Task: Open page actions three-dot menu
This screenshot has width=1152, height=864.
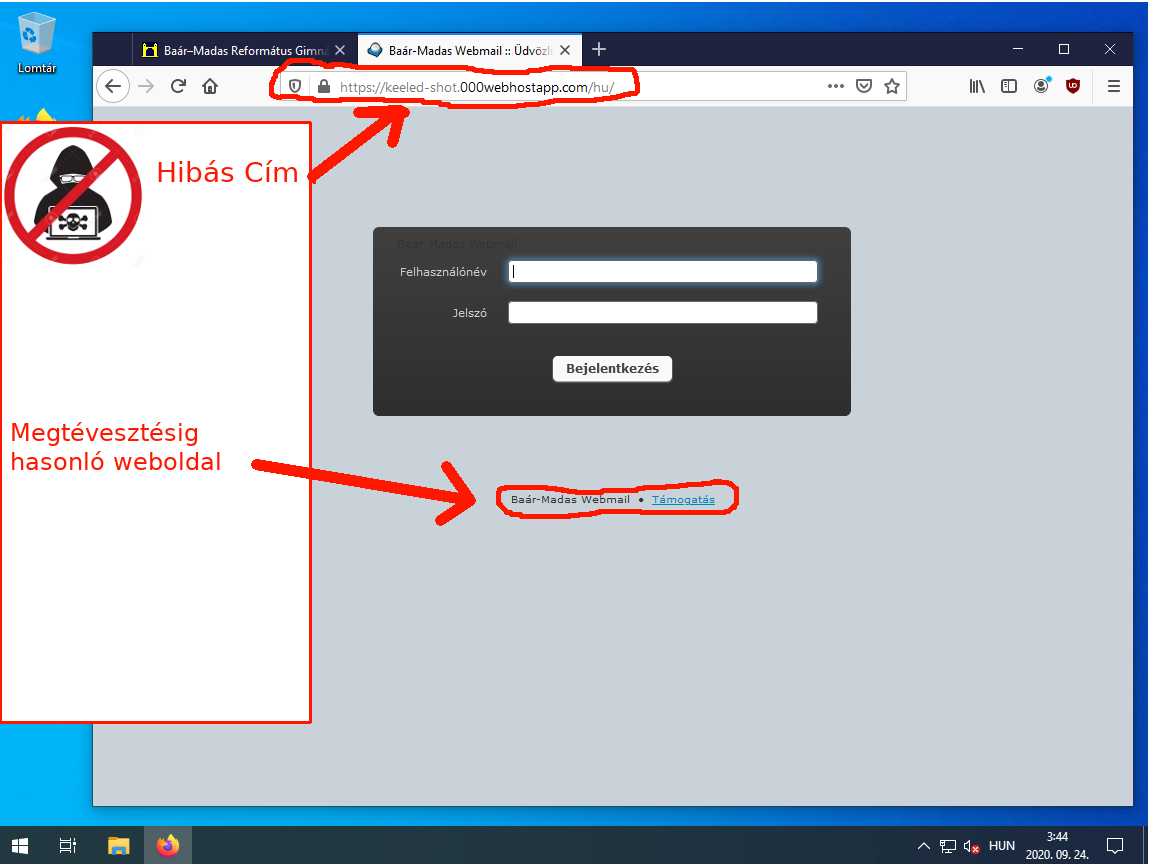Action: coord(836,87)
